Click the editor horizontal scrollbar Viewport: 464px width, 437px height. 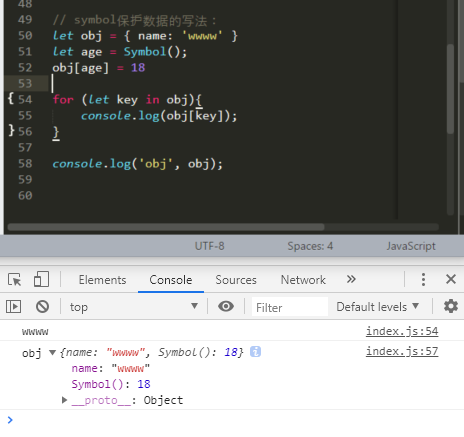coord(166,227)
